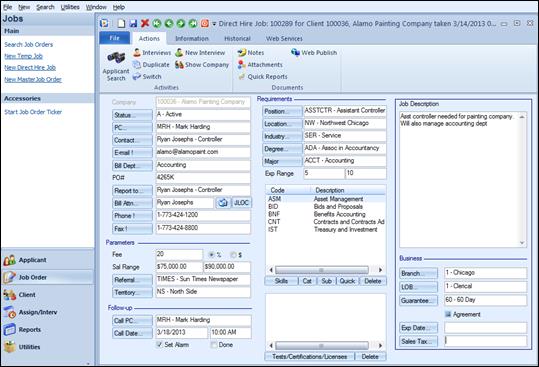
Task: Click the Interviews icon in Activities
Action: [137, 53]
